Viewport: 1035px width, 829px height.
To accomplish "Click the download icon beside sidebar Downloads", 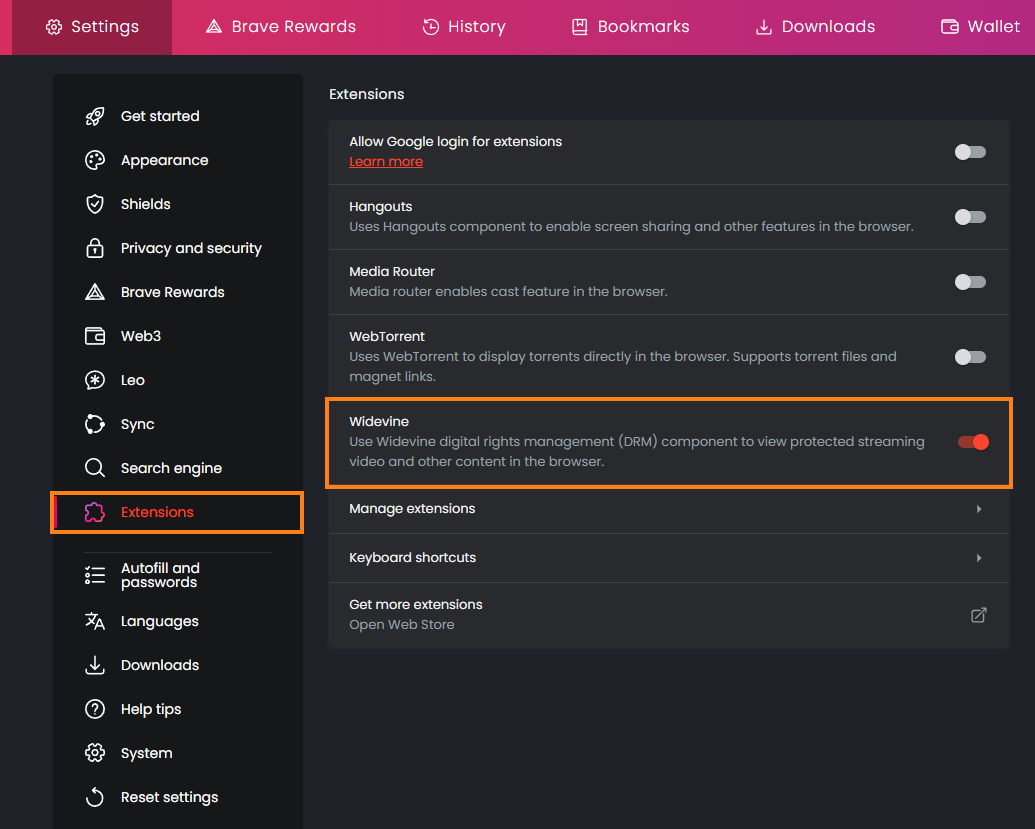I will pyautogui.click(x=95, y=665).
